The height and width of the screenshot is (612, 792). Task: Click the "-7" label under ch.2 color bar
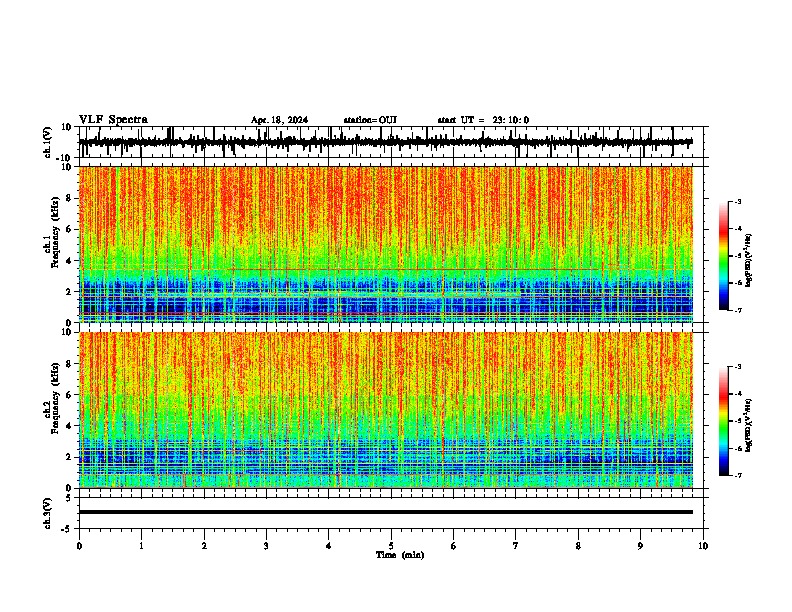click(738, 475)
